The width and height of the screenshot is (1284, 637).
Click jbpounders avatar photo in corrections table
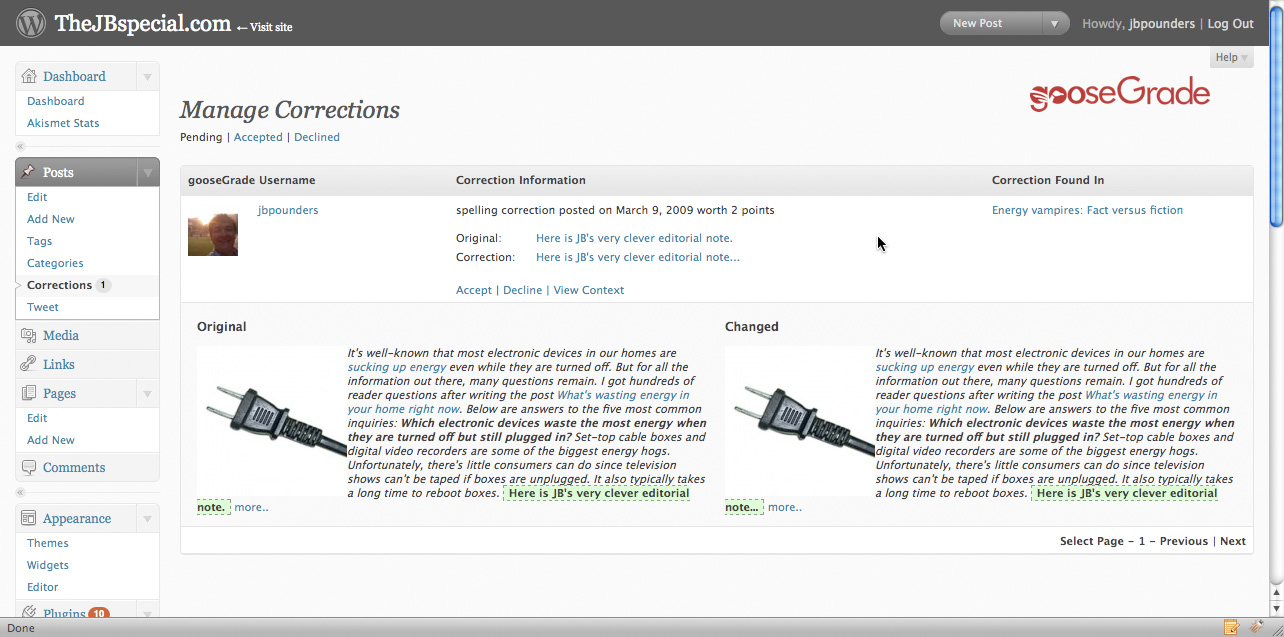(x=213, y=233)
